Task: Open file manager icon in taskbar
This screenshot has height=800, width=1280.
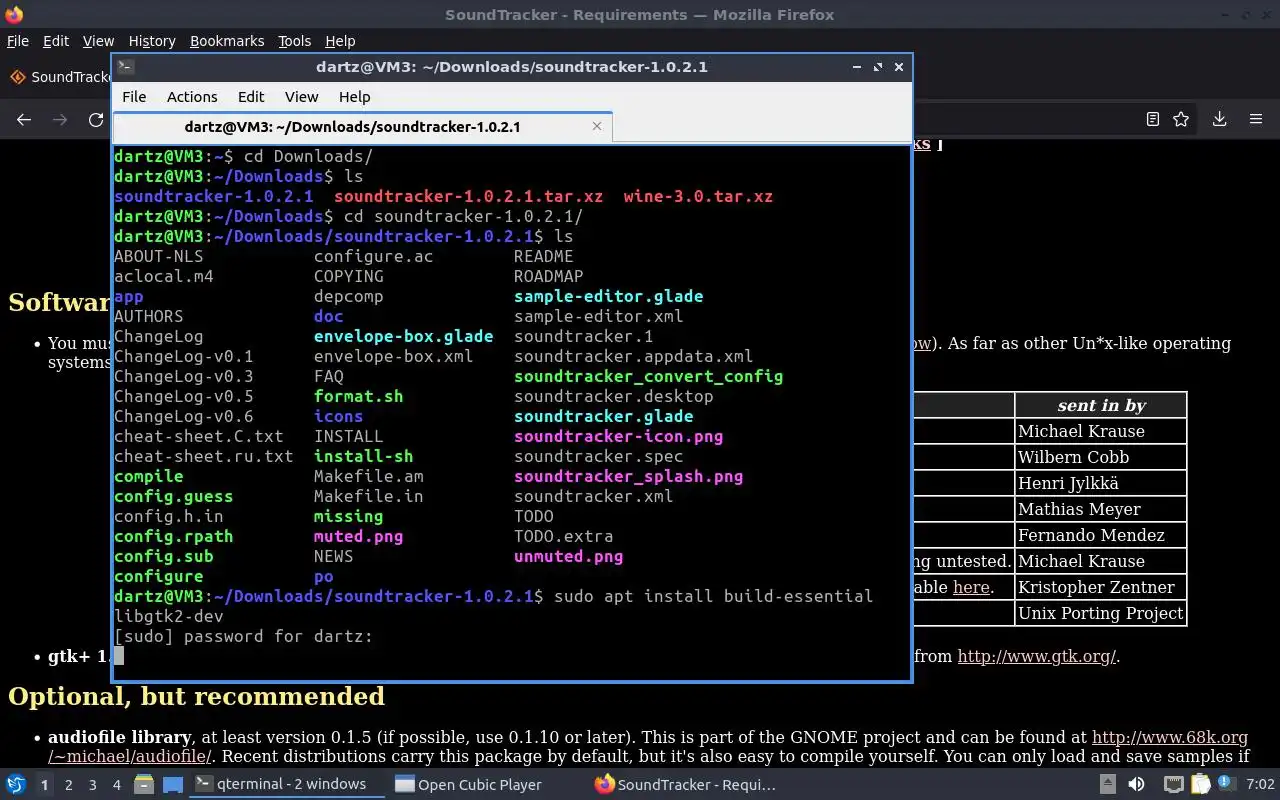Action: coord(143,784)
